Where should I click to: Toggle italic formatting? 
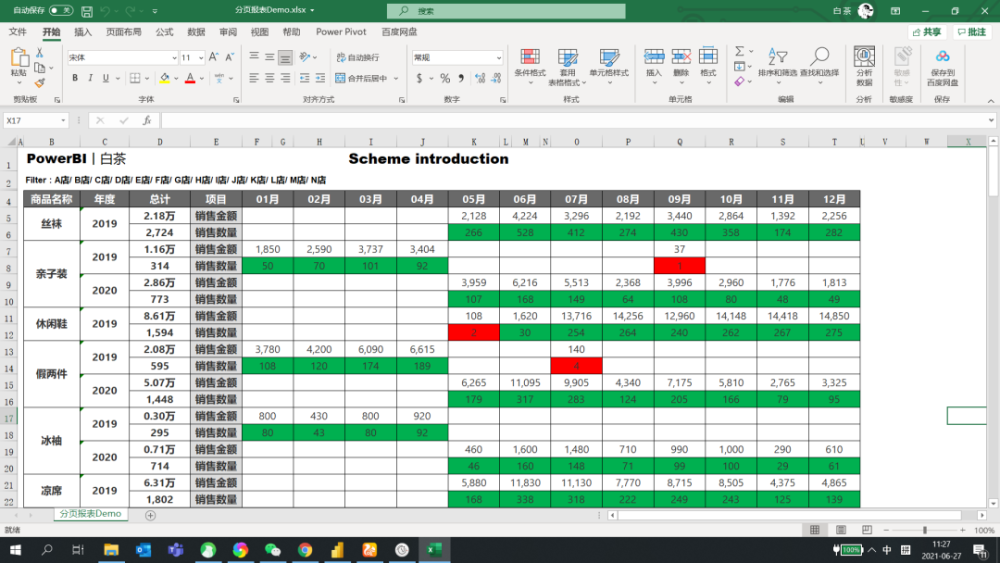[90, 78]
